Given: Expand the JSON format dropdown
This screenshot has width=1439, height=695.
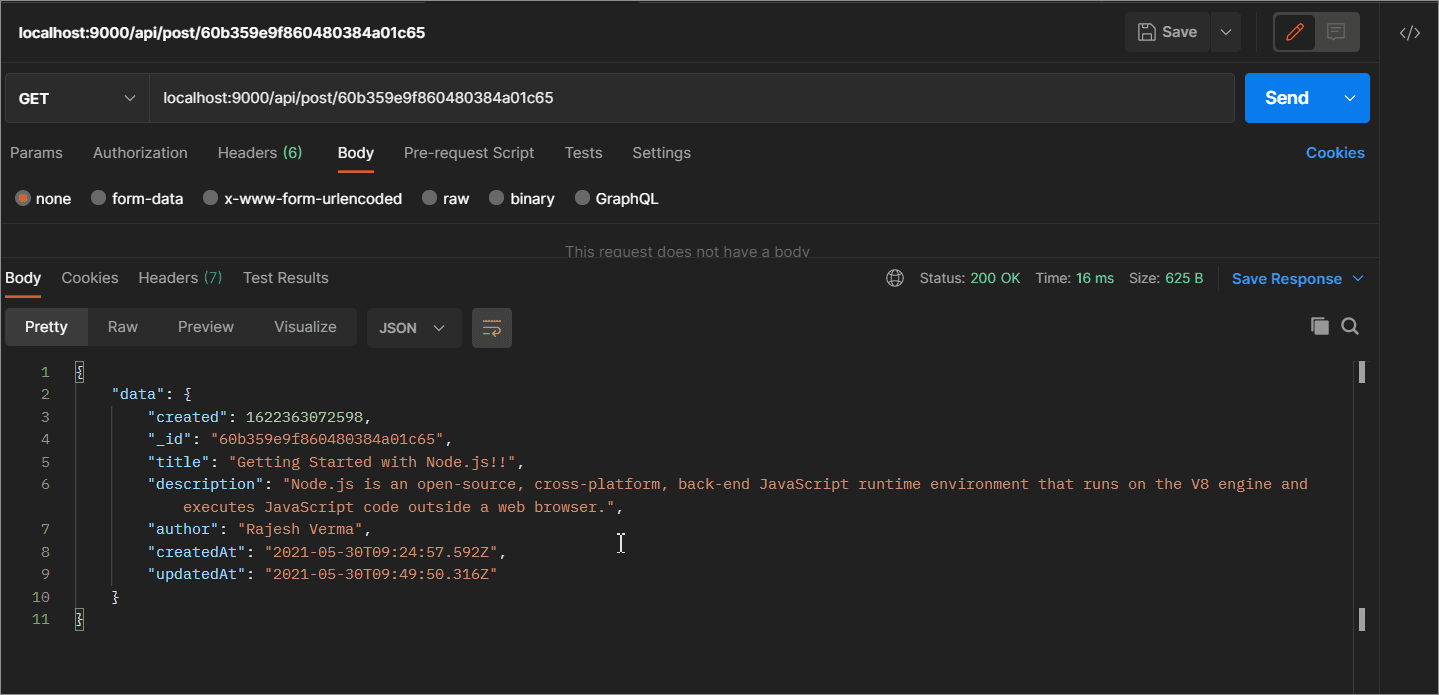Looking at the screenshot, I should click(413, 328).
